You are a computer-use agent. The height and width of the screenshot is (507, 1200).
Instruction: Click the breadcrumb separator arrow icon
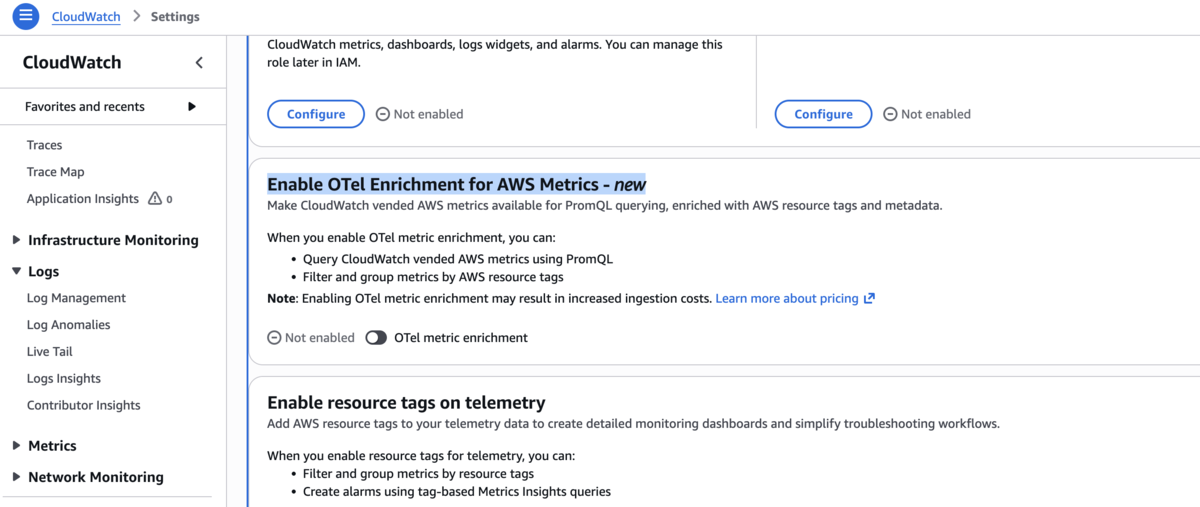coord(136,16)
